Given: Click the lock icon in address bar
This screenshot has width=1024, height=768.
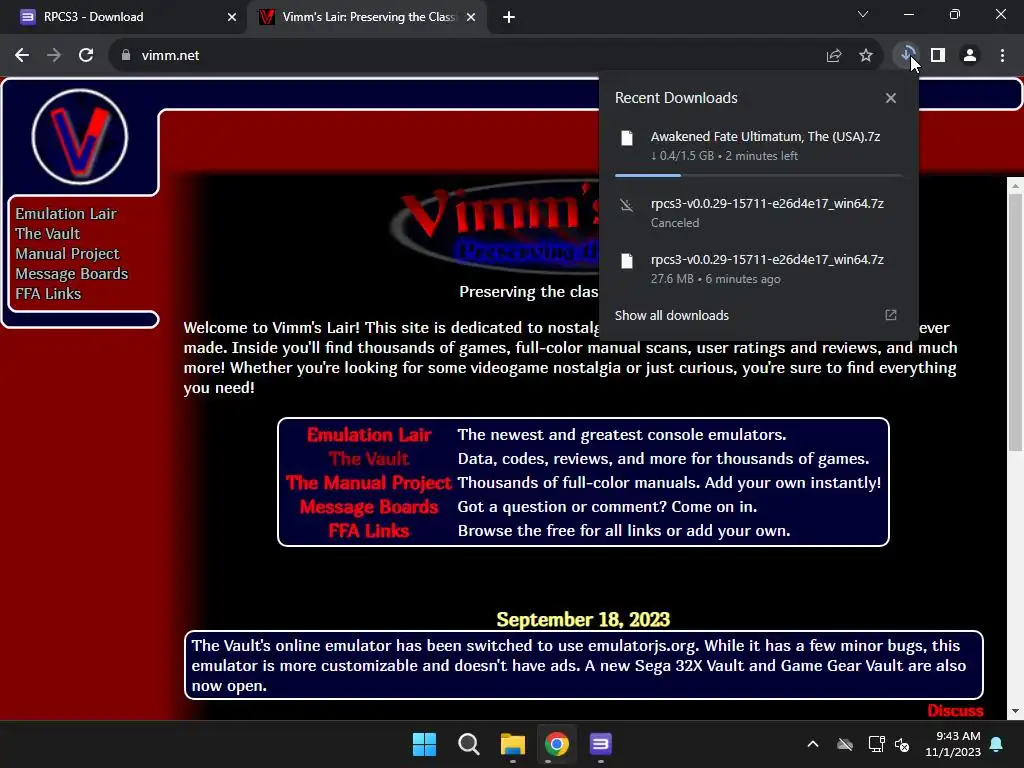Looking at the screenshot, I should coord(126,56).
